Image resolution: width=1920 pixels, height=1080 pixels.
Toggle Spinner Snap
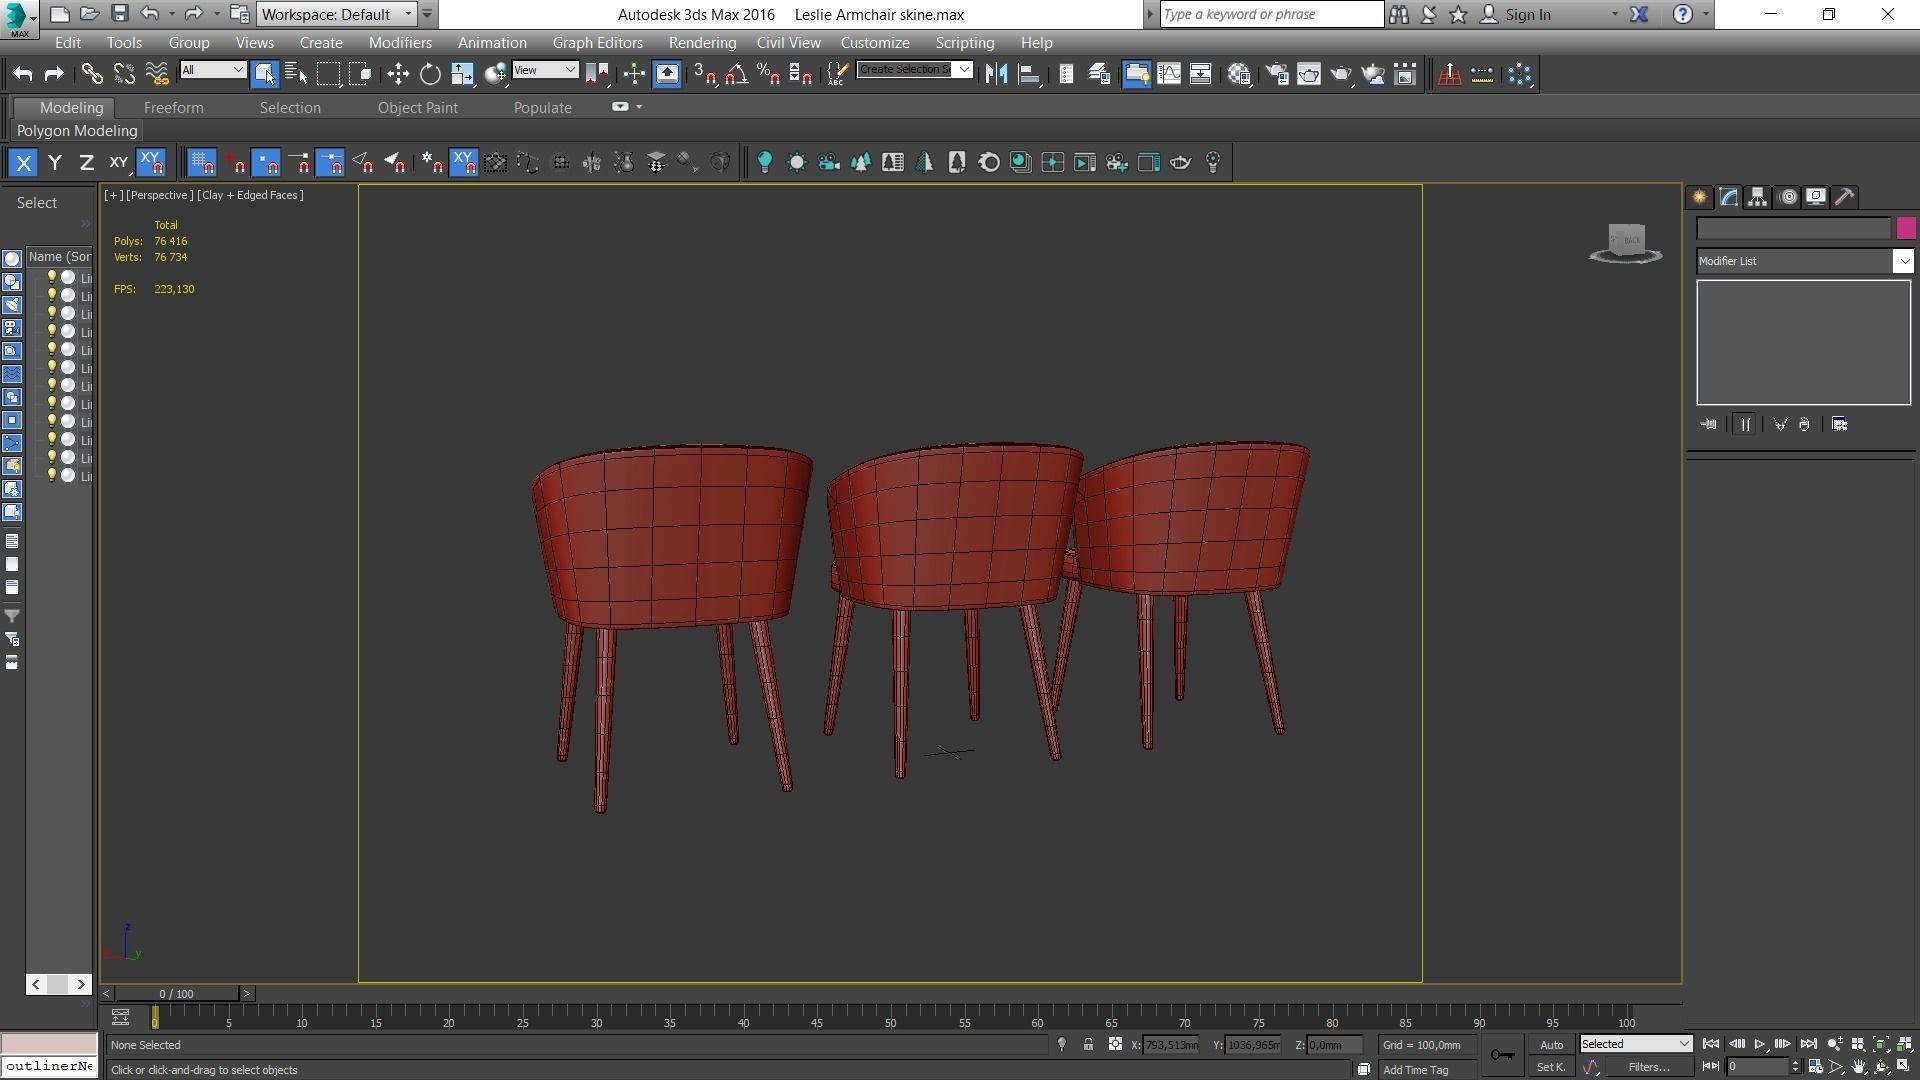[800, 74]
